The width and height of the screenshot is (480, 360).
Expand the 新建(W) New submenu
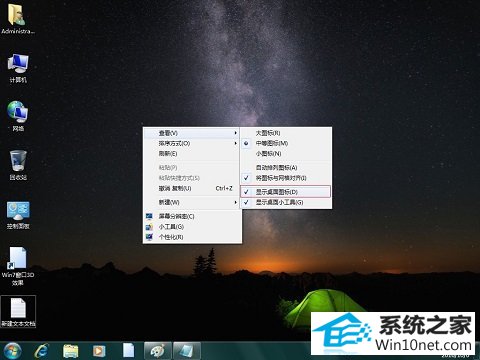192,202
